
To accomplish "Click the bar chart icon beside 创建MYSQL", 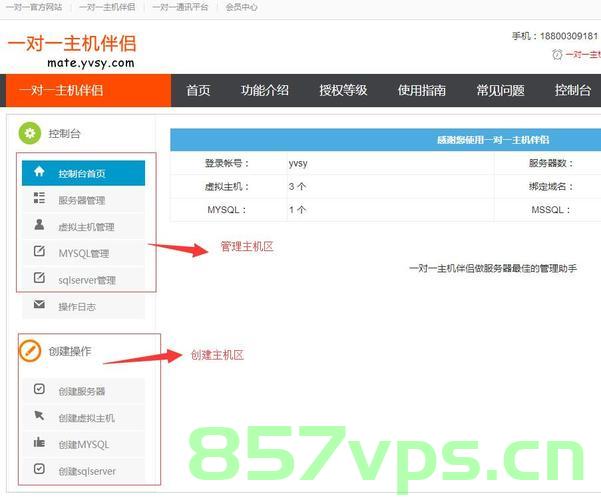I will pyautogui.click(x=39, y=442).
